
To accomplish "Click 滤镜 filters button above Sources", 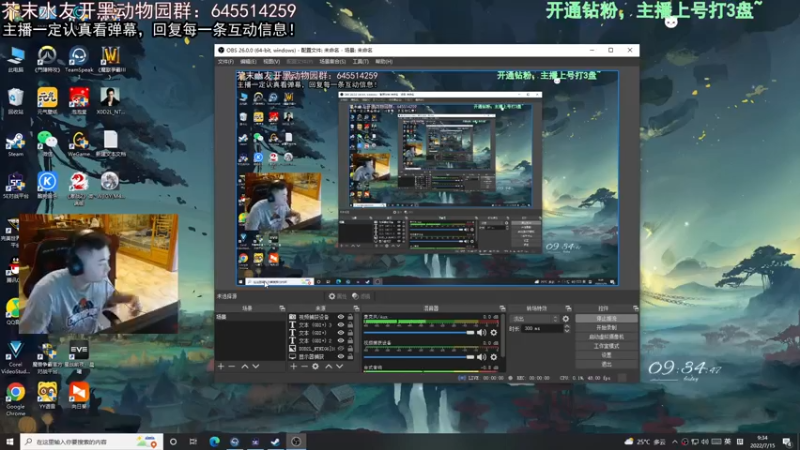I will pyautogui.click(x=362, y=296).
